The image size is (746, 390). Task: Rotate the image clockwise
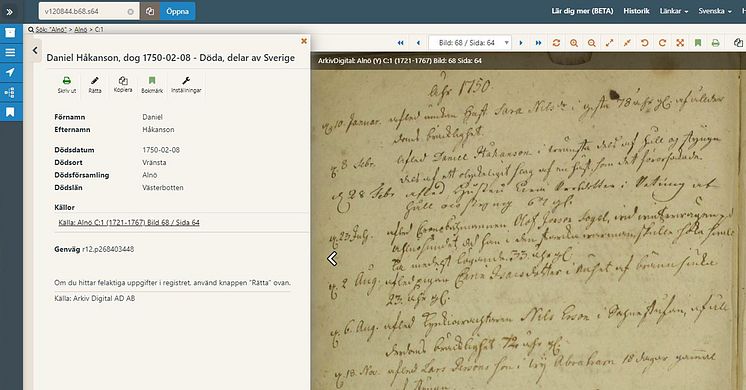662,43
